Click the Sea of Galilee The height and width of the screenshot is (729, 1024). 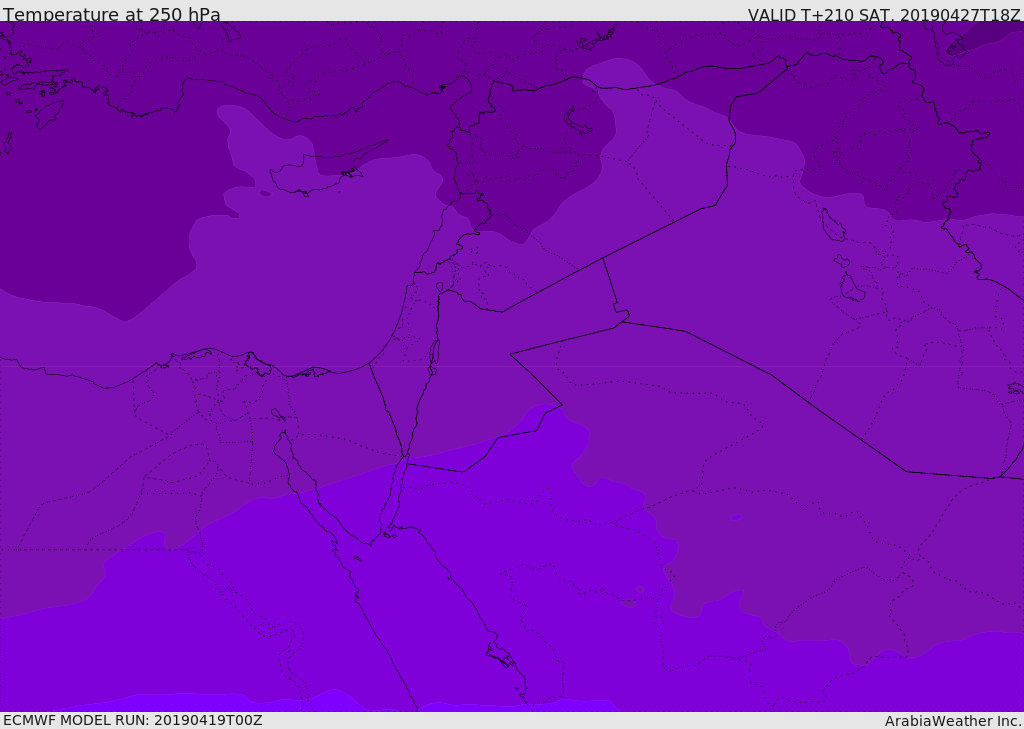point(439,287)
